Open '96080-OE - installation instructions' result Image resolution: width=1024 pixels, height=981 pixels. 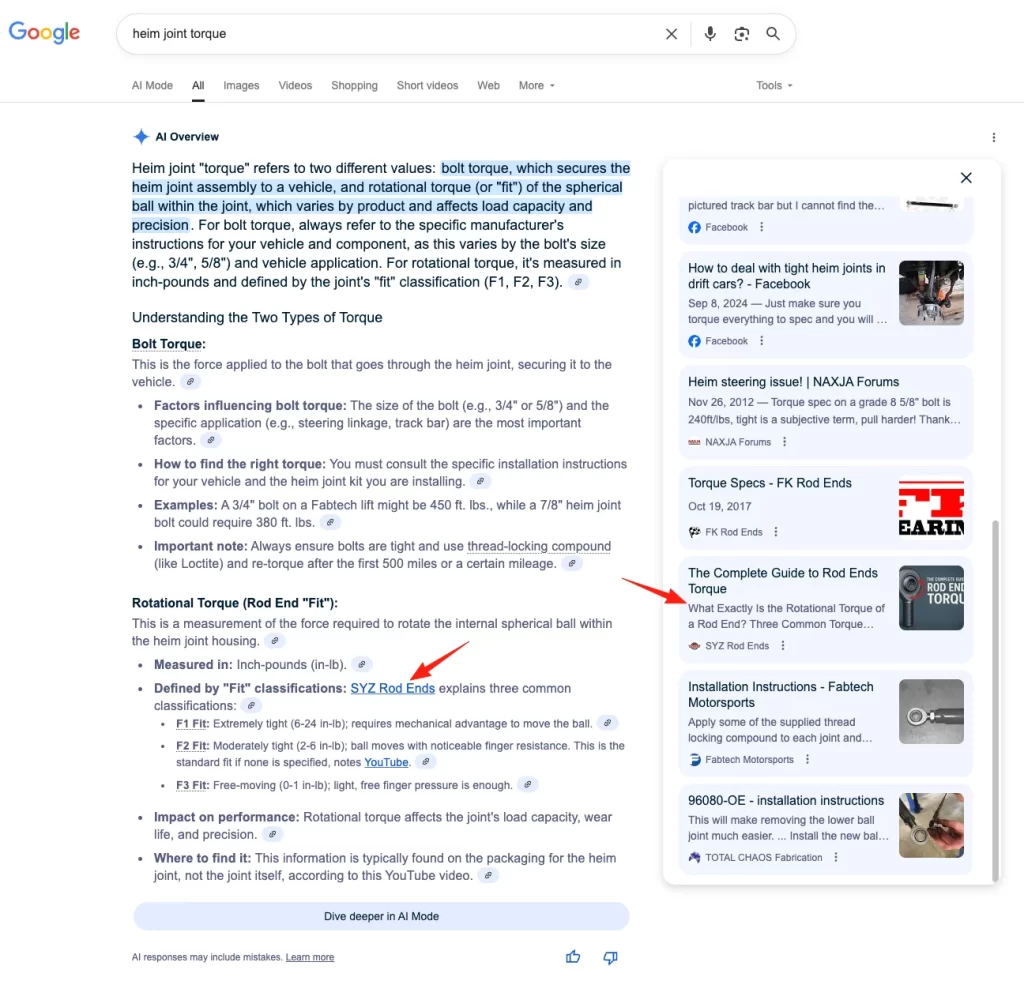[786, 800]
